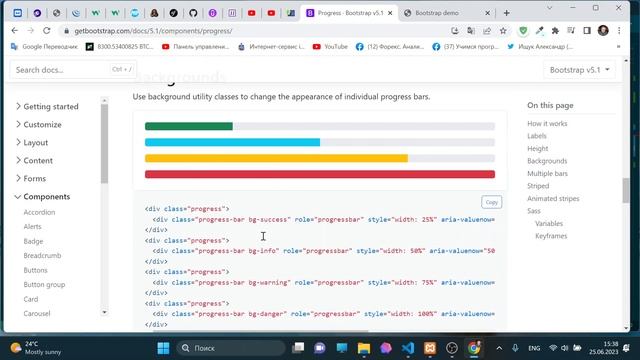640x360 pixels.
Task: Click the red danger progress bar
Action: pos(320,174)
